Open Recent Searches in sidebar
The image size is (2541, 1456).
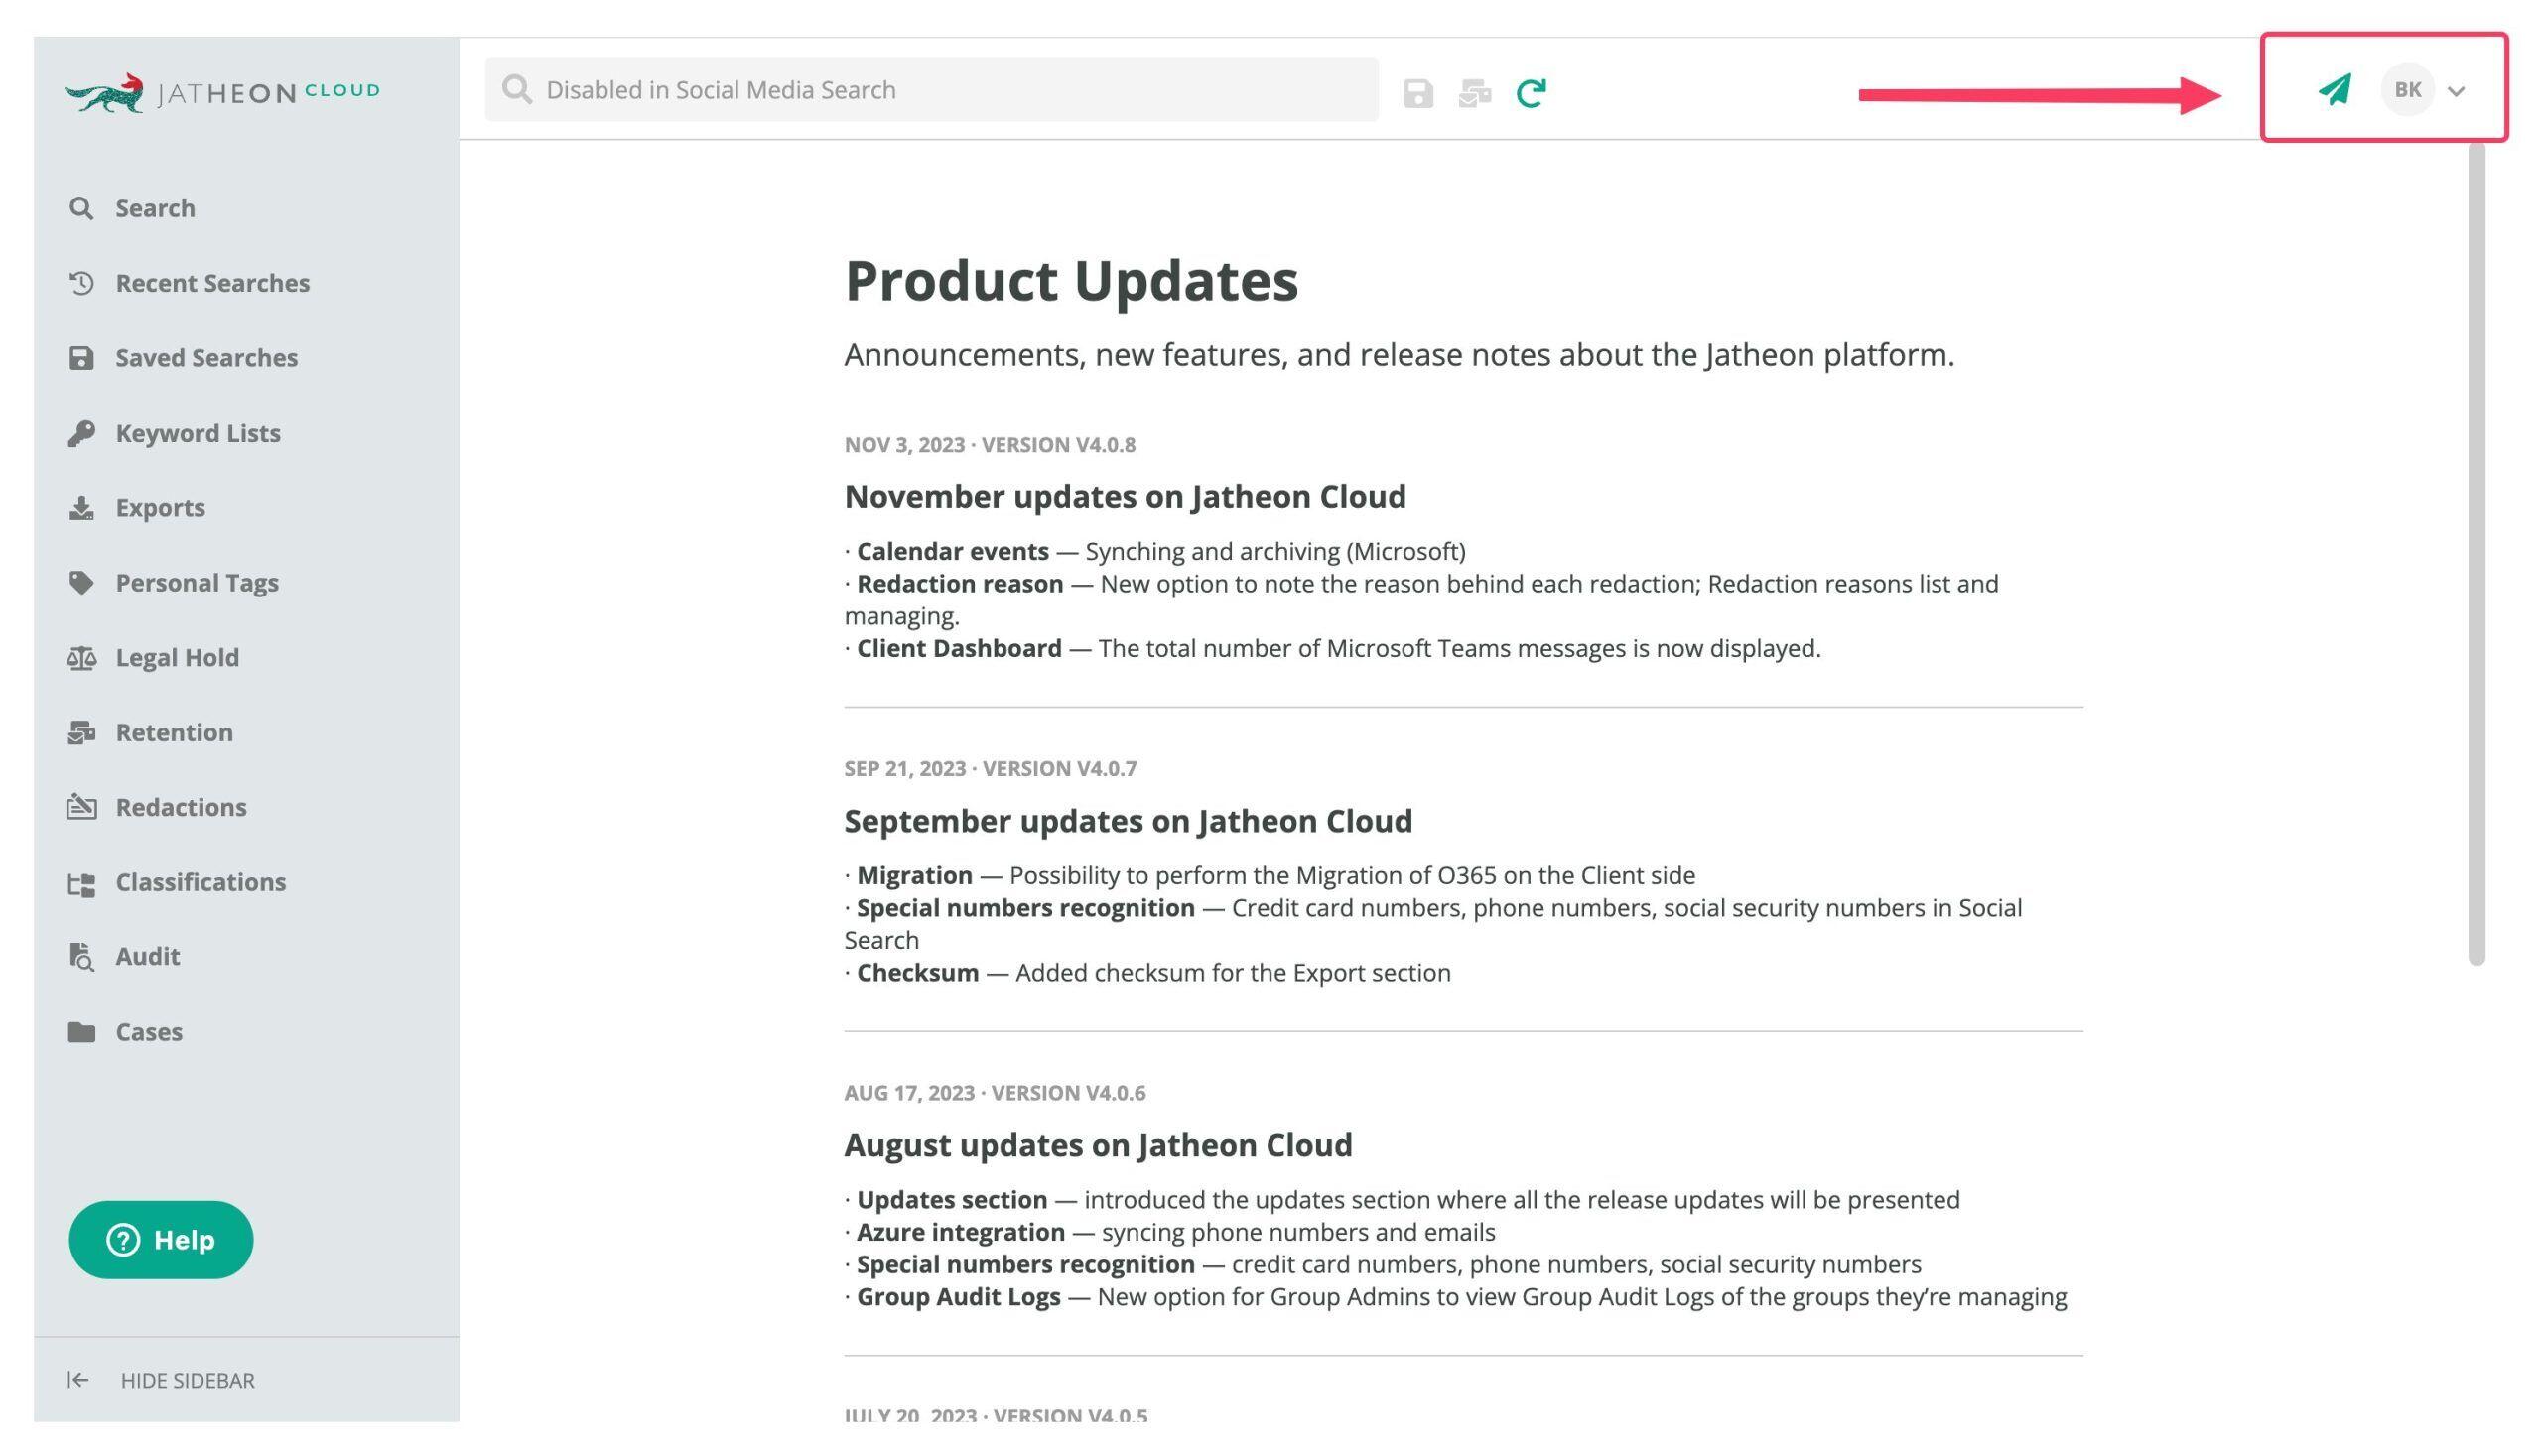(212, 283)
